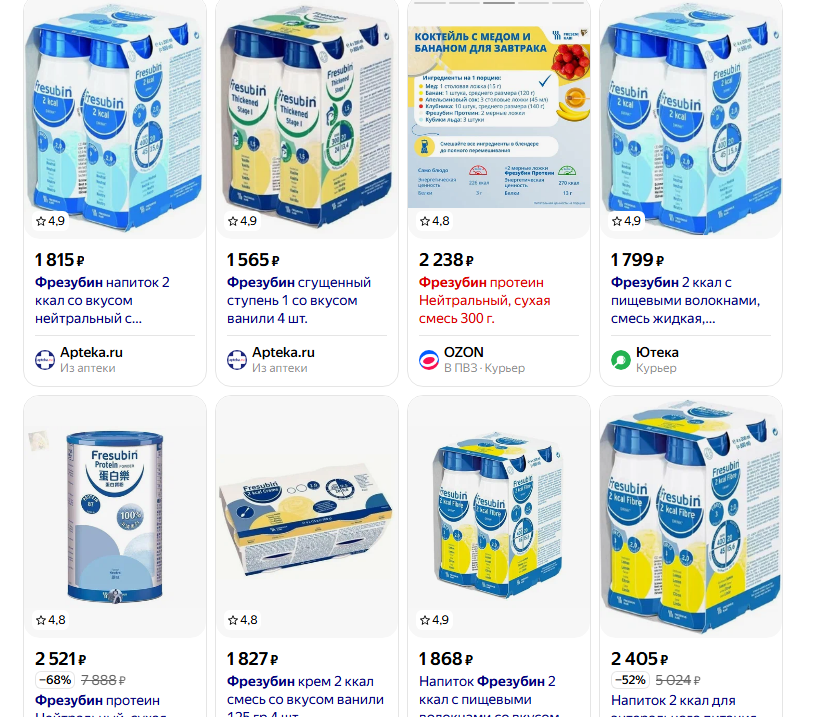View the Fresubin 2 kcal Creme box image
The width and height of the screenshot is (836, 717).
click(x=307, y=516)
